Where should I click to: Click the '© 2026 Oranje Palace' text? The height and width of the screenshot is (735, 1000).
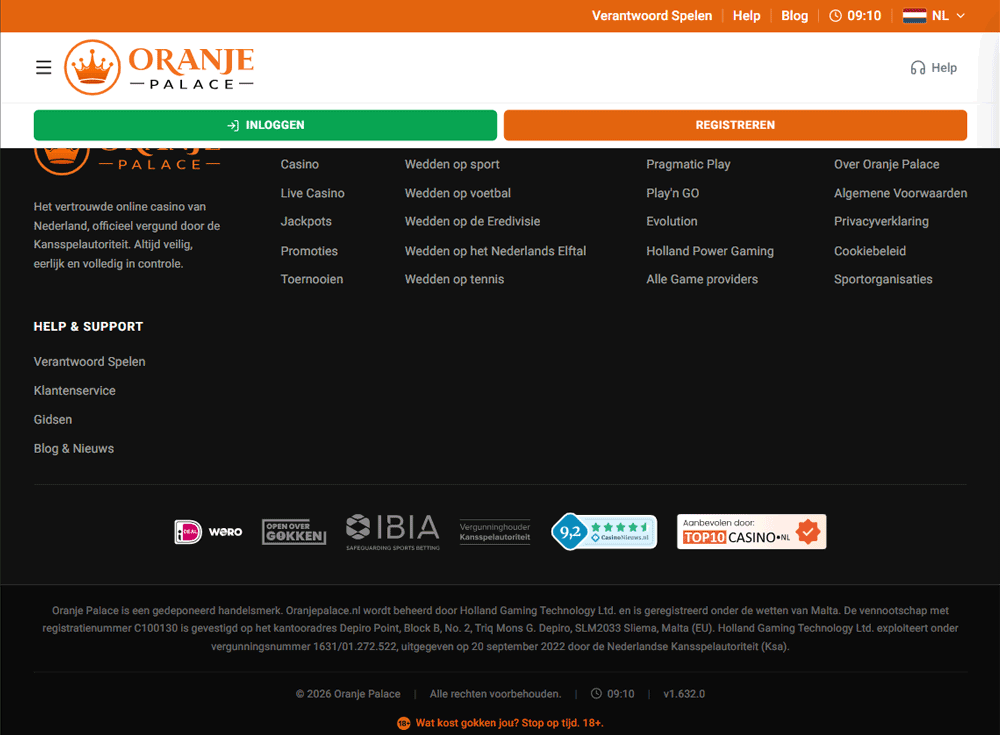tap(348, 694)
